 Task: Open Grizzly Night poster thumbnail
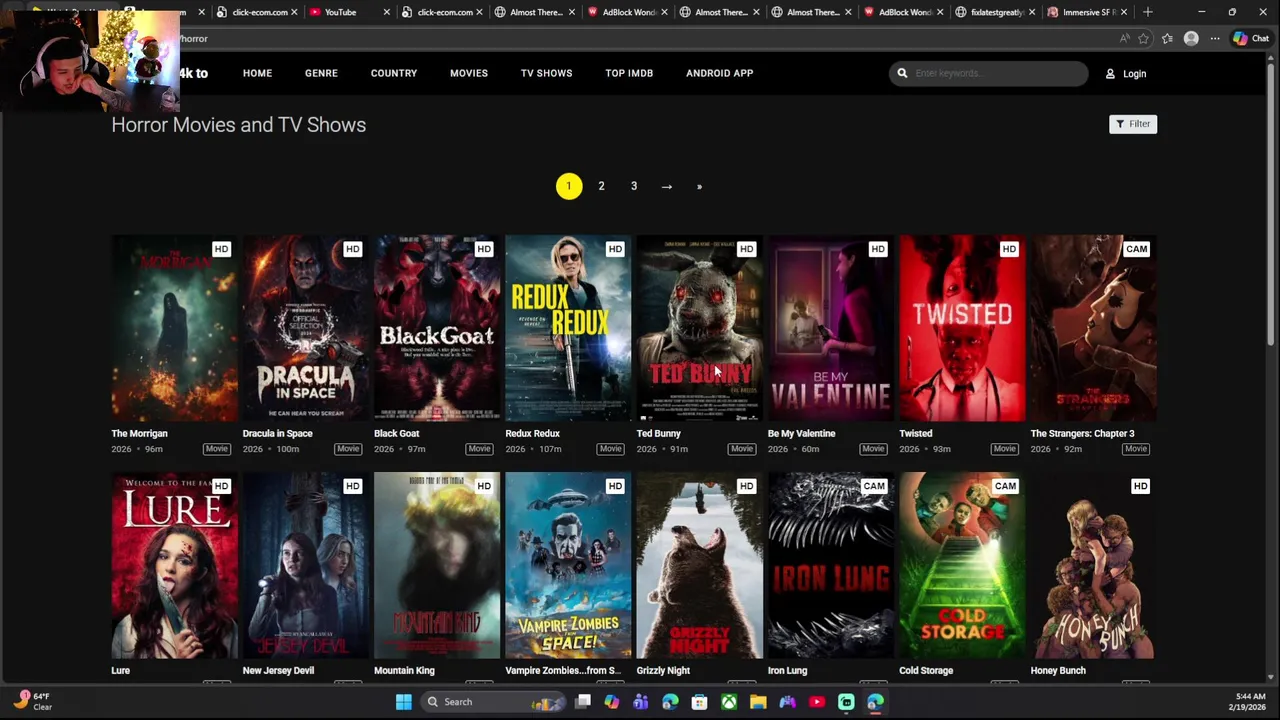[x=699, y=565]
